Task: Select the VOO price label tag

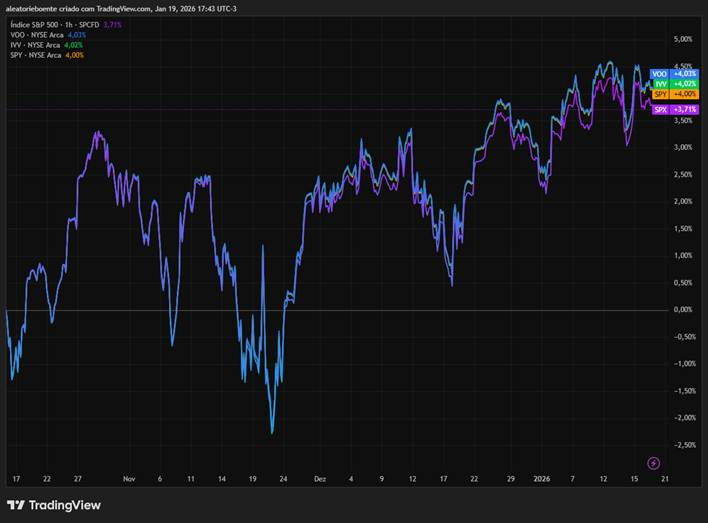Action: [674, 74]
